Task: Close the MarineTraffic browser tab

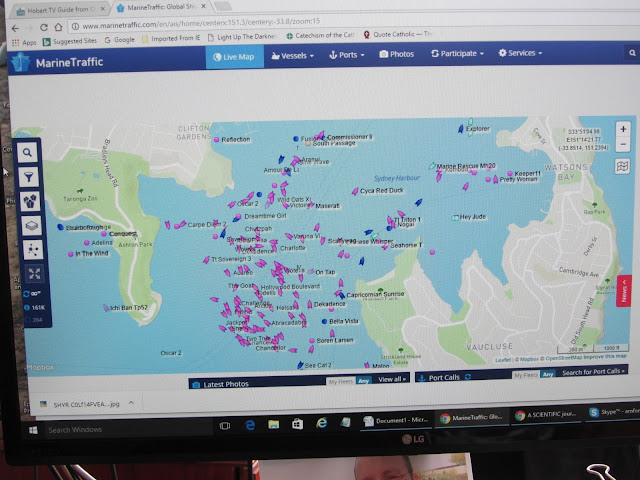Action: click(204, 7)
